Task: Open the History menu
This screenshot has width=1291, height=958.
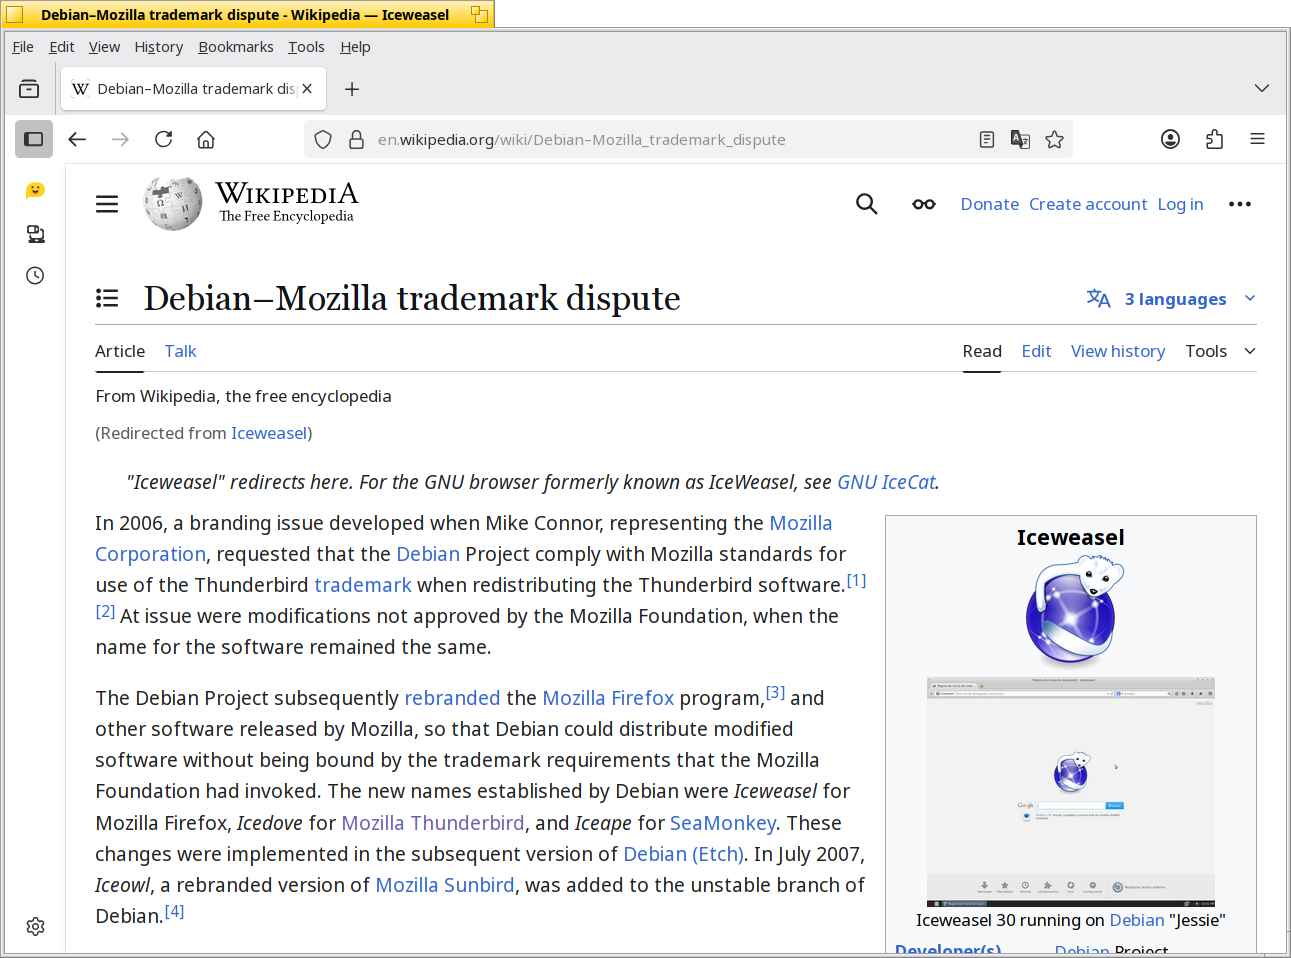Action: coord(159,47)
